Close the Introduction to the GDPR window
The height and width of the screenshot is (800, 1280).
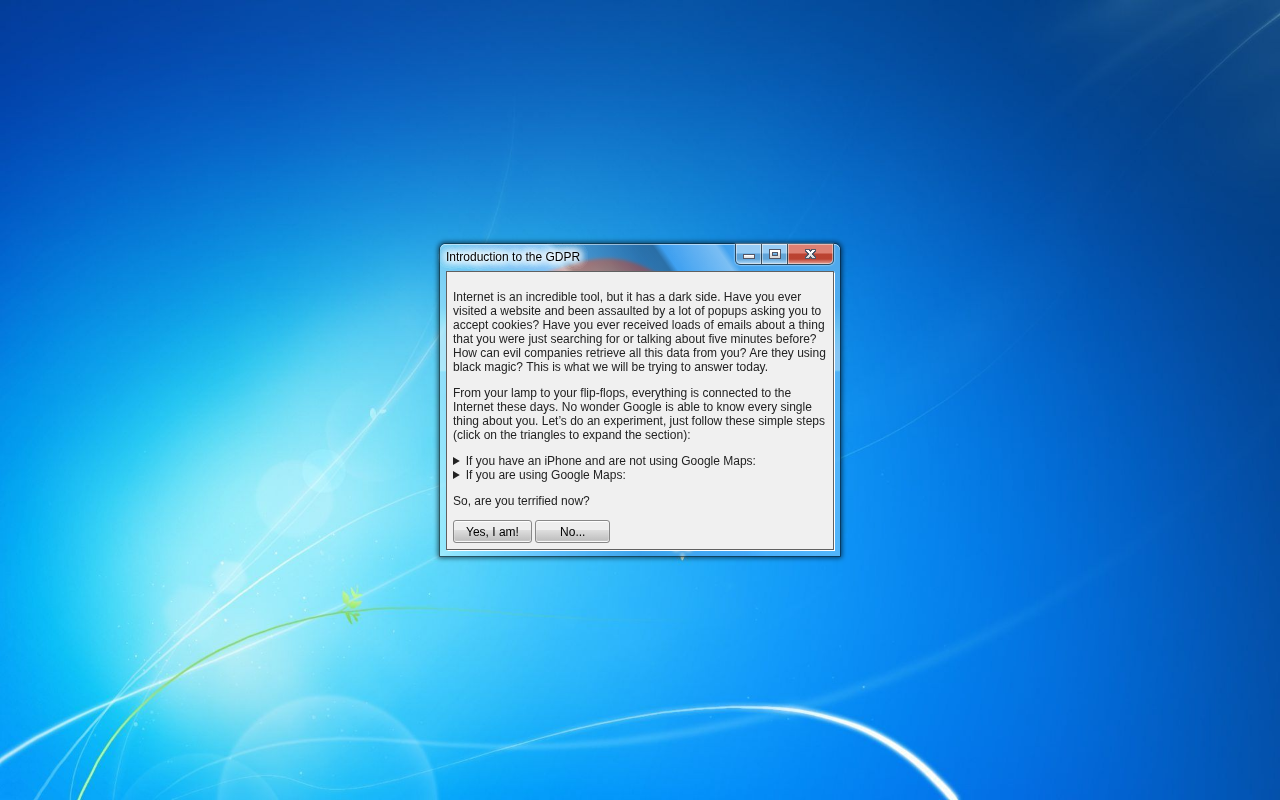click(x=810, y=255)
